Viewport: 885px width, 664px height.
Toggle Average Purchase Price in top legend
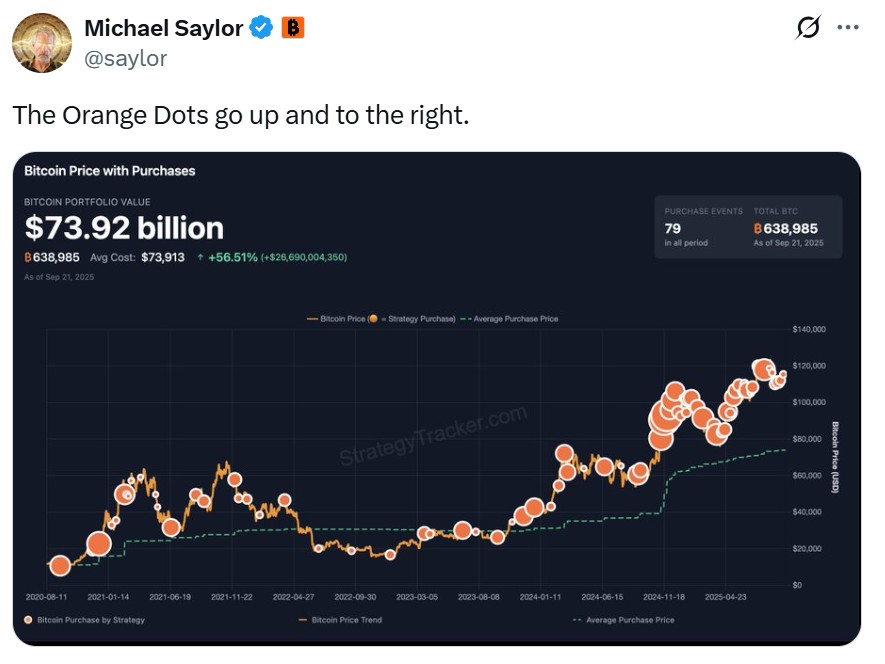tap(509, 319)
